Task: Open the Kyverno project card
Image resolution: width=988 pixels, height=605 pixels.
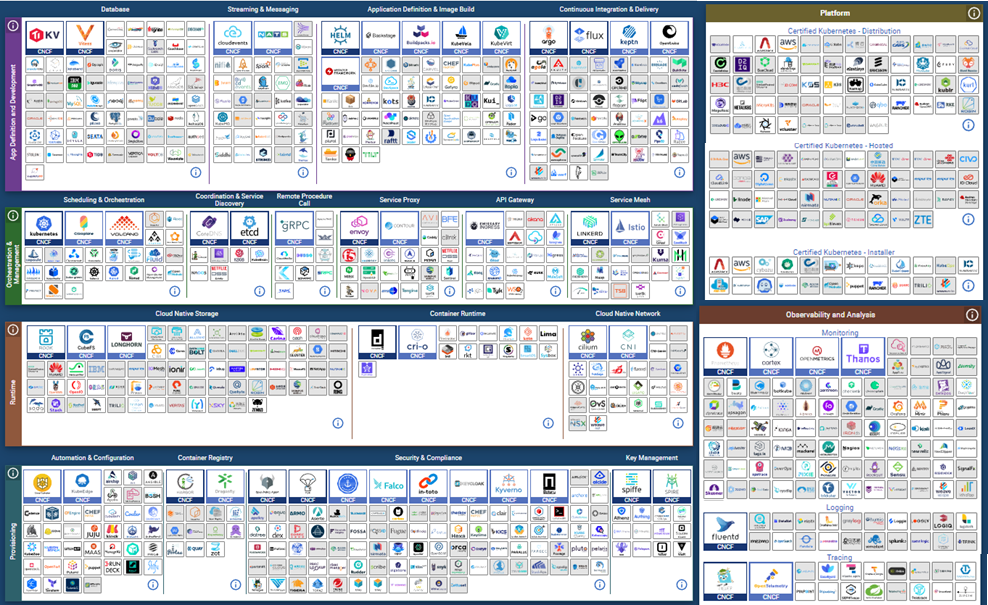Action: 509,486
